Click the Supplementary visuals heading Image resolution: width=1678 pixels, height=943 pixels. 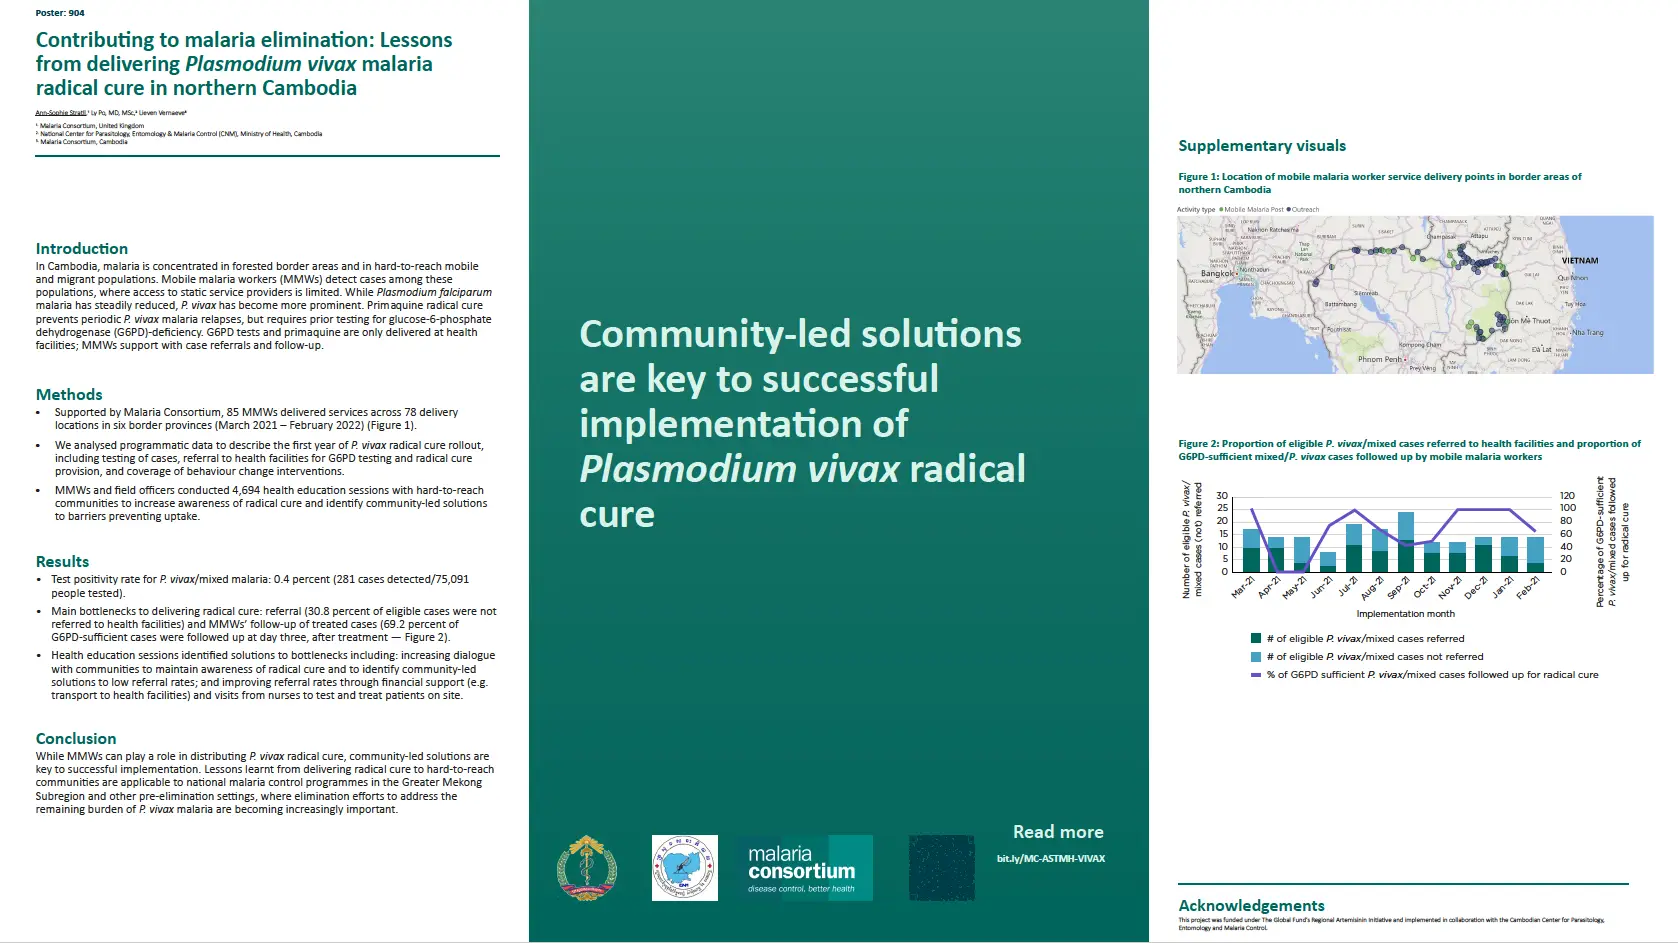coord(1262,146)
